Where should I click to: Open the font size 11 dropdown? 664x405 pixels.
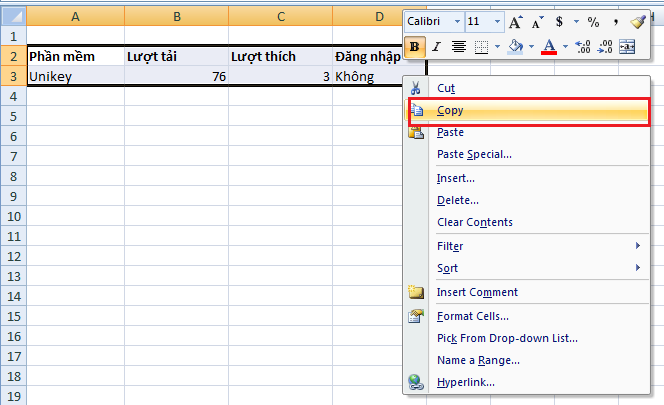click(x=499, y=21)
